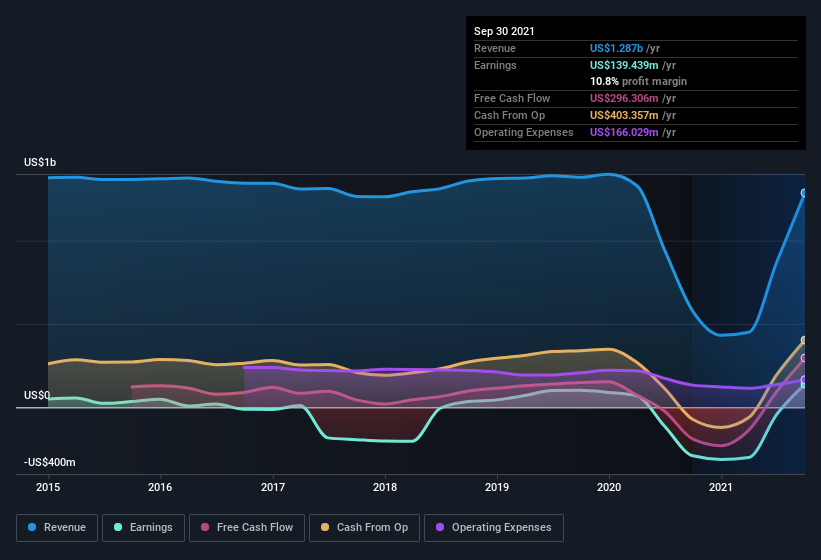Select the 2019 x-axis label
821x560 pixels.
click(497, 487)
